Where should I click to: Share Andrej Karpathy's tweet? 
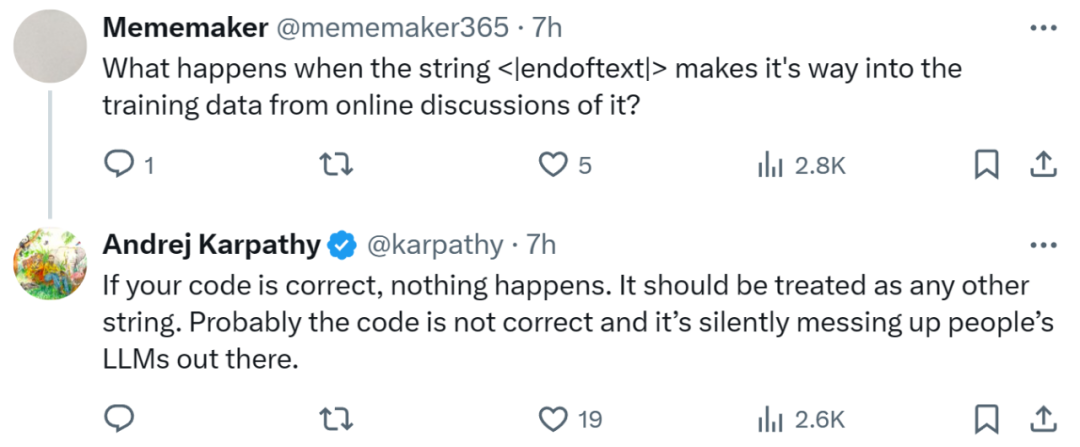pos(1042,417)
